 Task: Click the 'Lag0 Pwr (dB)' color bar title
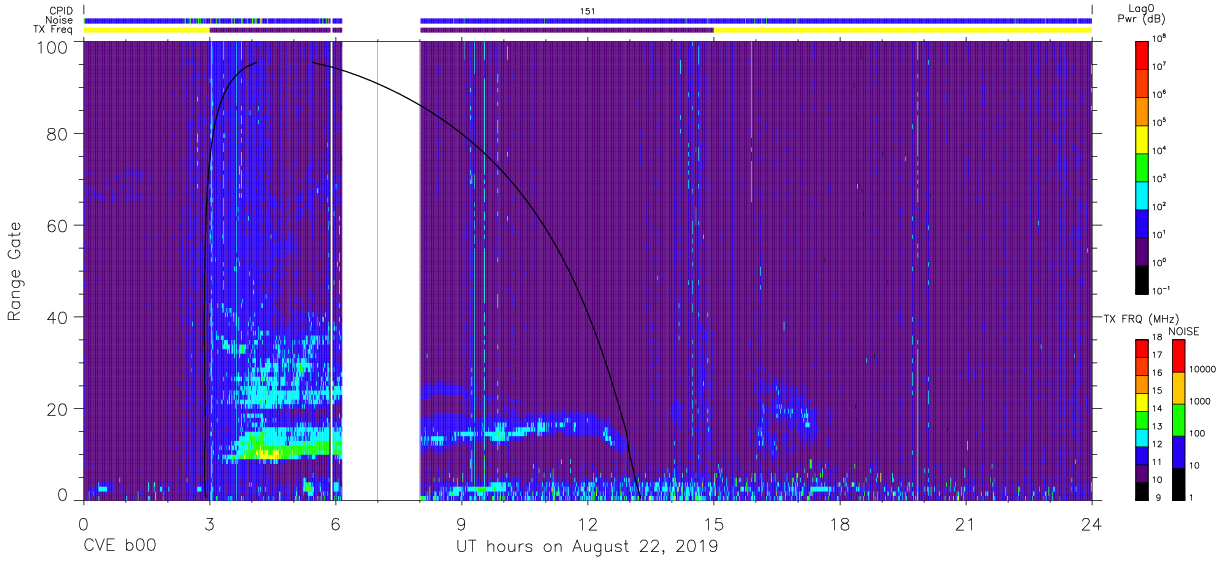pos(1143,13)
